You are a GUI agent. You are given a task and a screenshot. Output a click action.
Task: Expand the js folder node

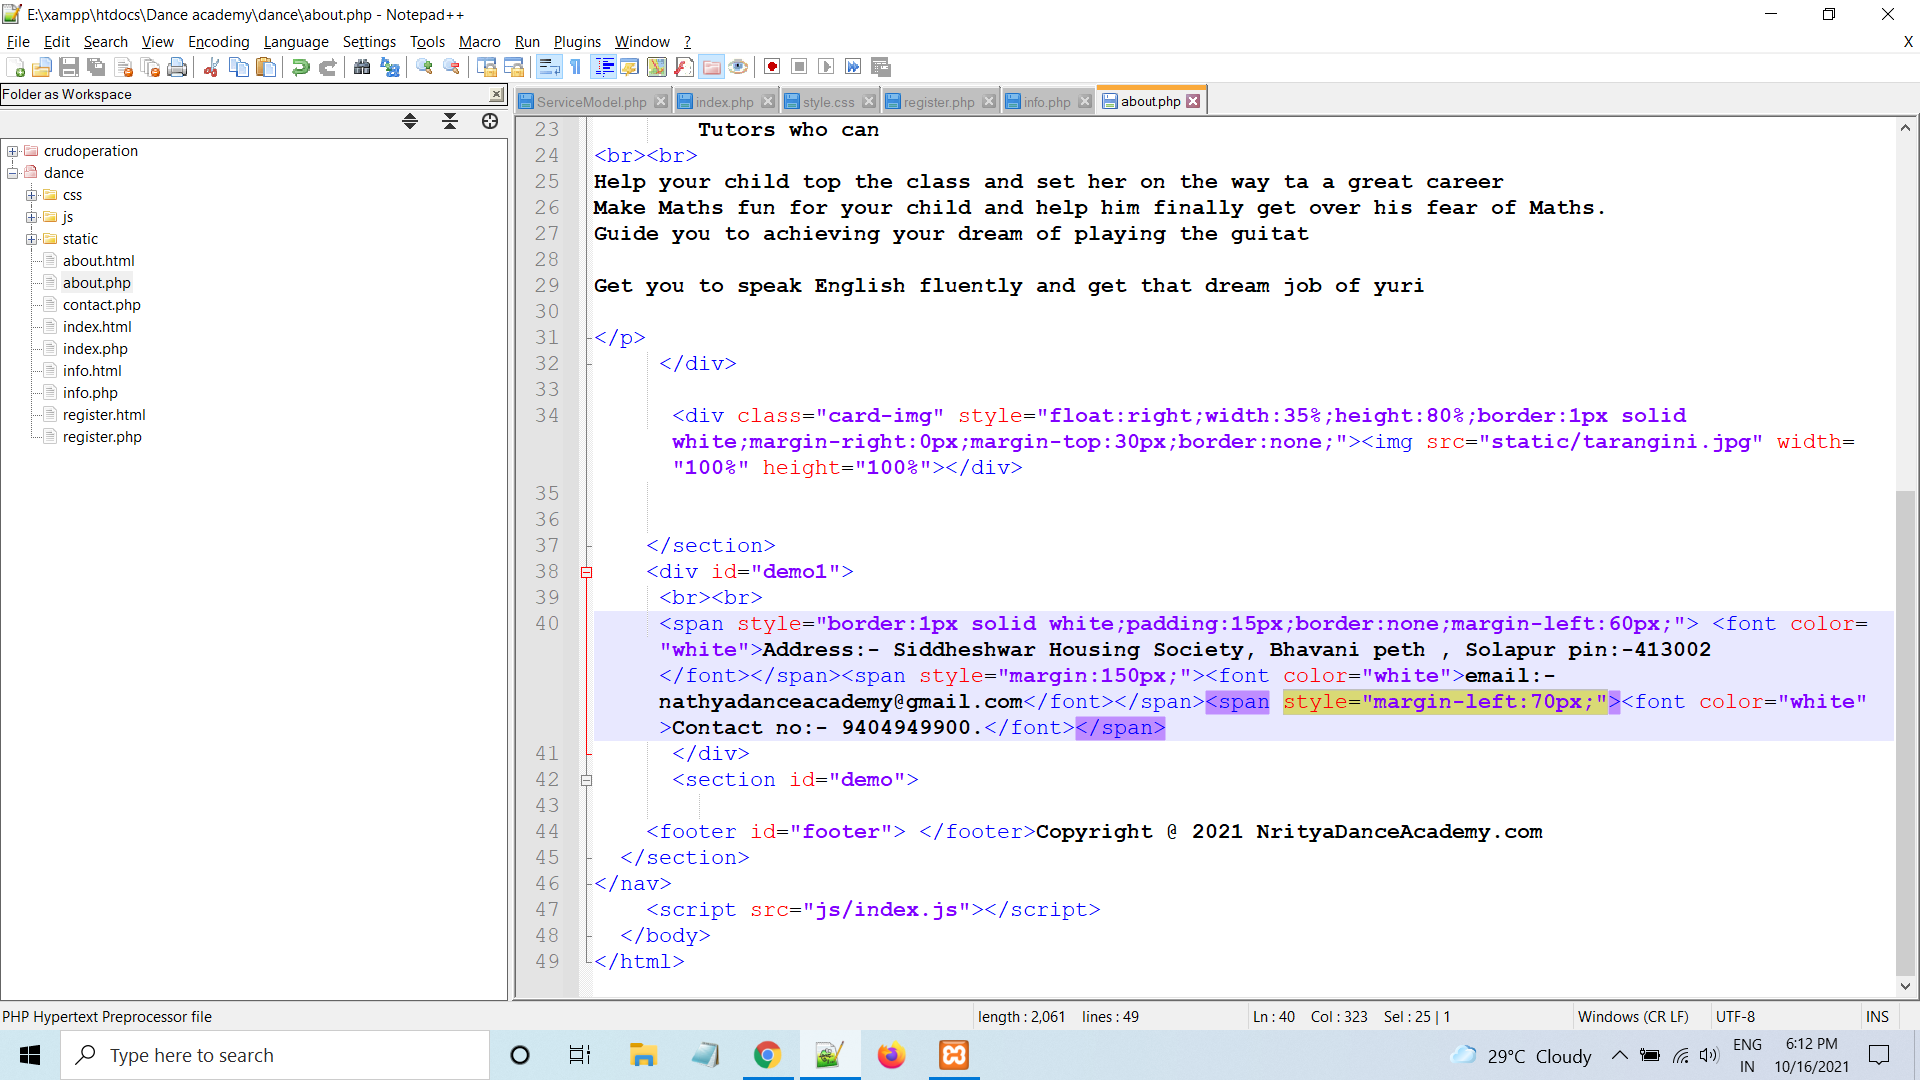point(32,217)
